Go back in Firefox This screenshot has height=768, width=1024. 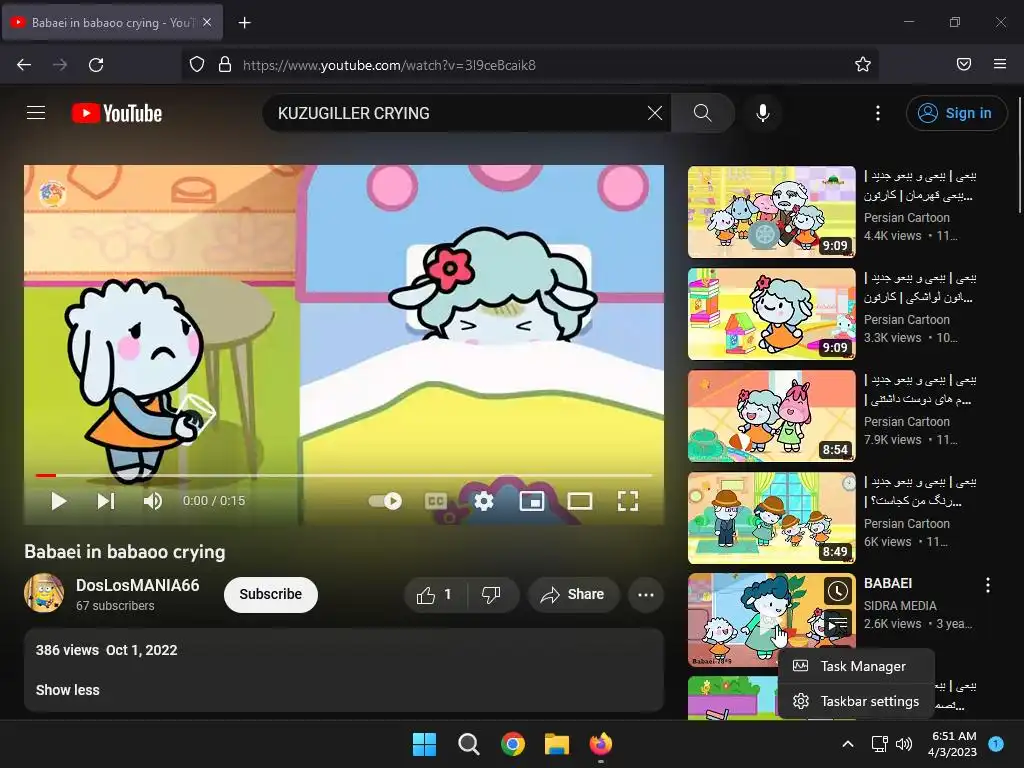24,65
